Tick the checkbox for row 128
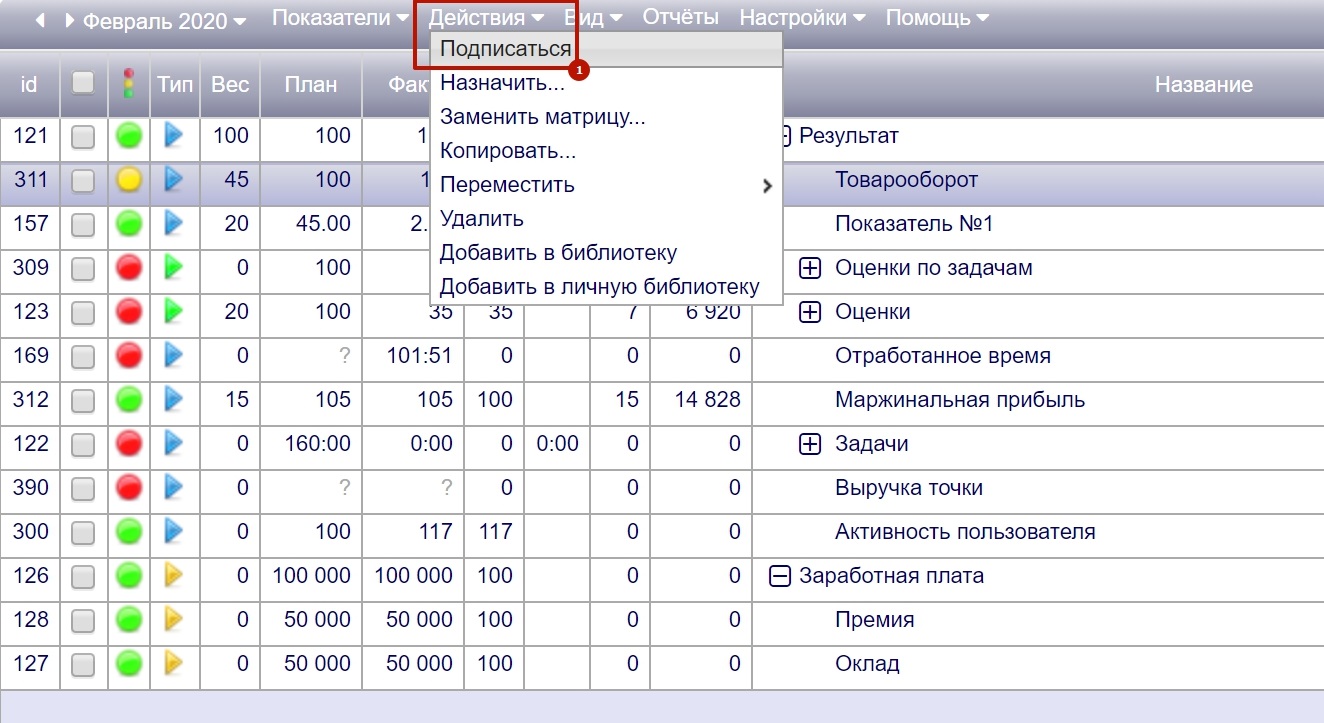 tap(83, 621)
